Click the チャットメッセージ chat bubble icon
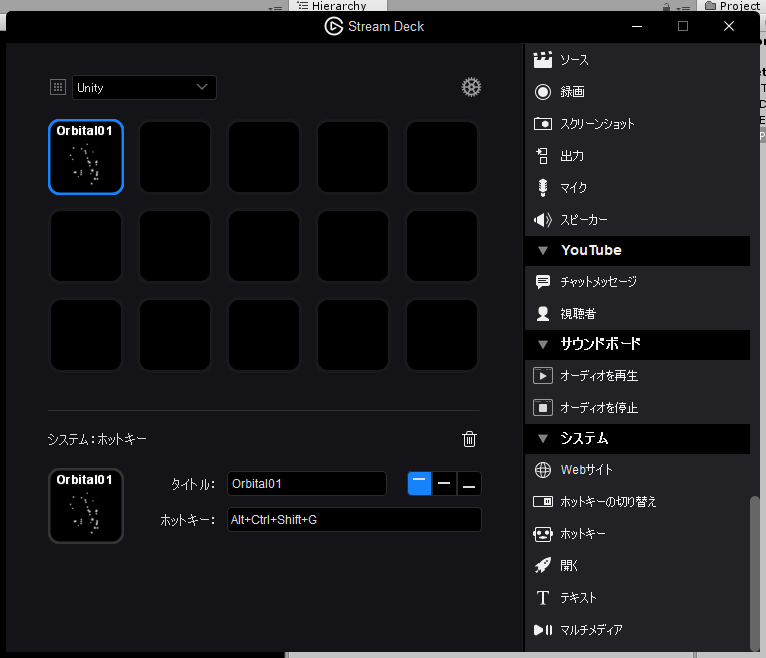Viewport: 766px width, 658px height. tap(543, 282)
